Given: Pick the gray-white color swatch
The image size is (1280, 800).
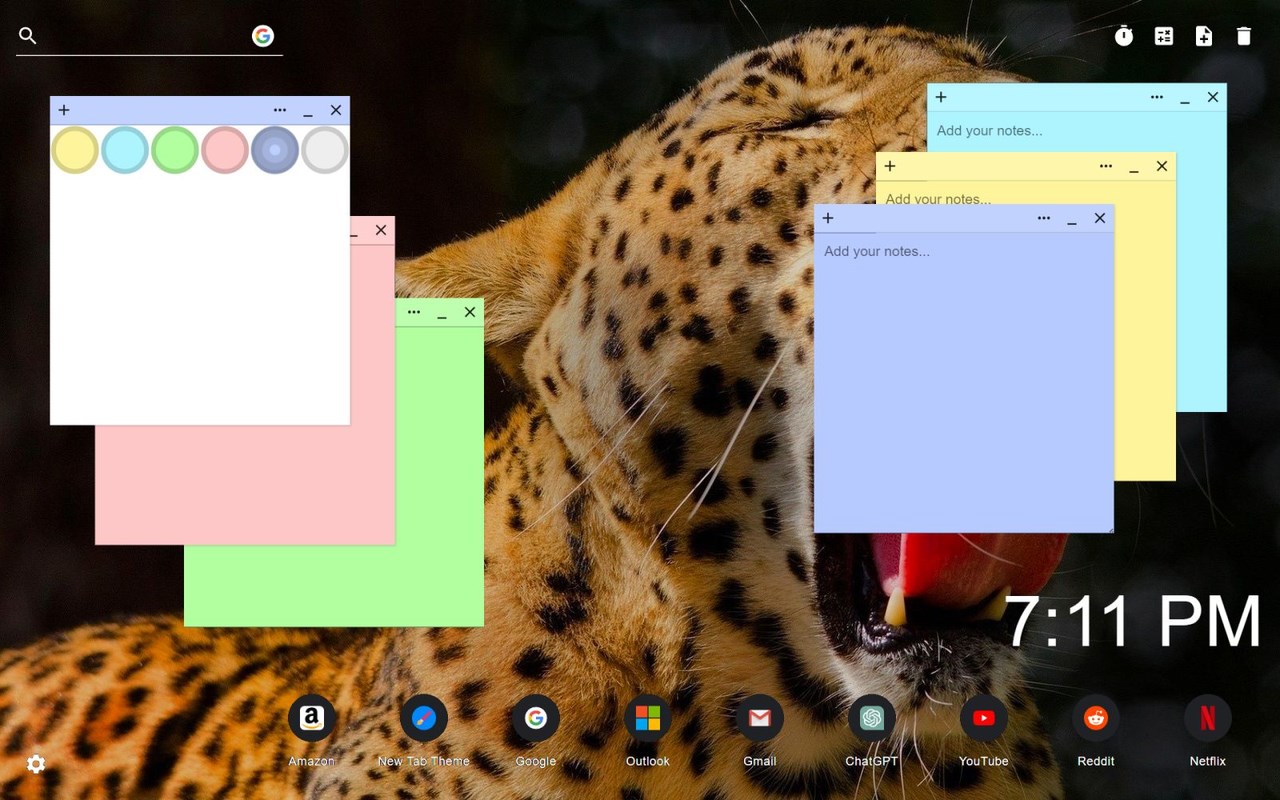Looking at the screenshot, I should 325,150.
